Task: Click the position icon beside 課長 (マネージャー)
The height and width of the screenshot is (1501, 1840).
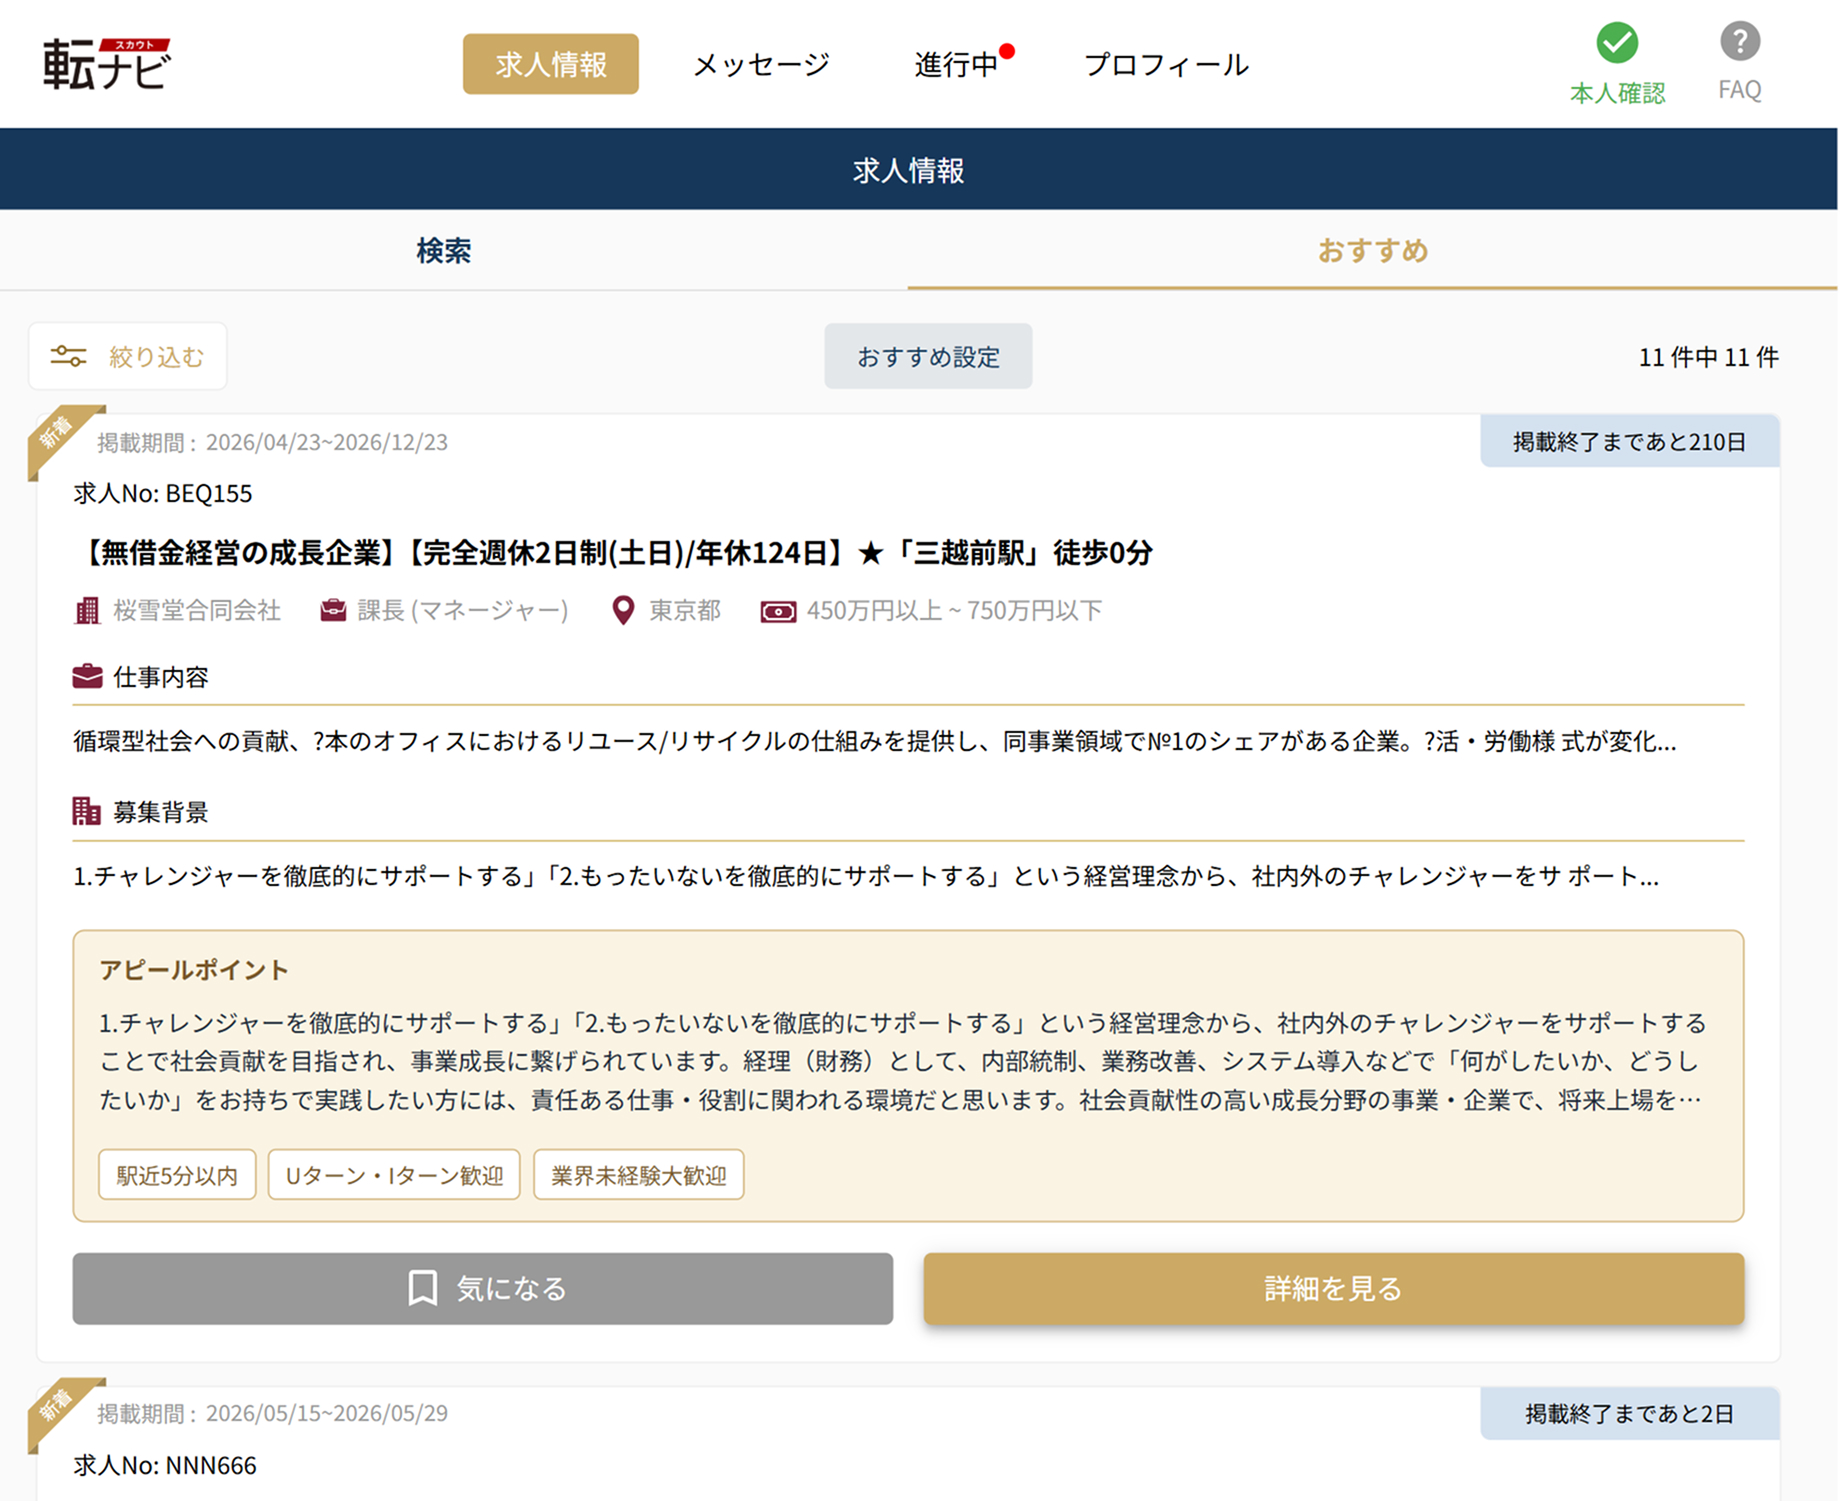Action: point(333,610)
